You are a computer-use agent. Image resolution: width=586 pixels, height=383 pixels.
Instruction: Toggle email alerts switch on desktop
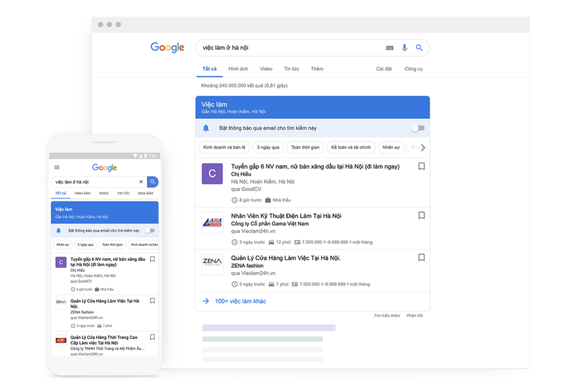point(418,128)
